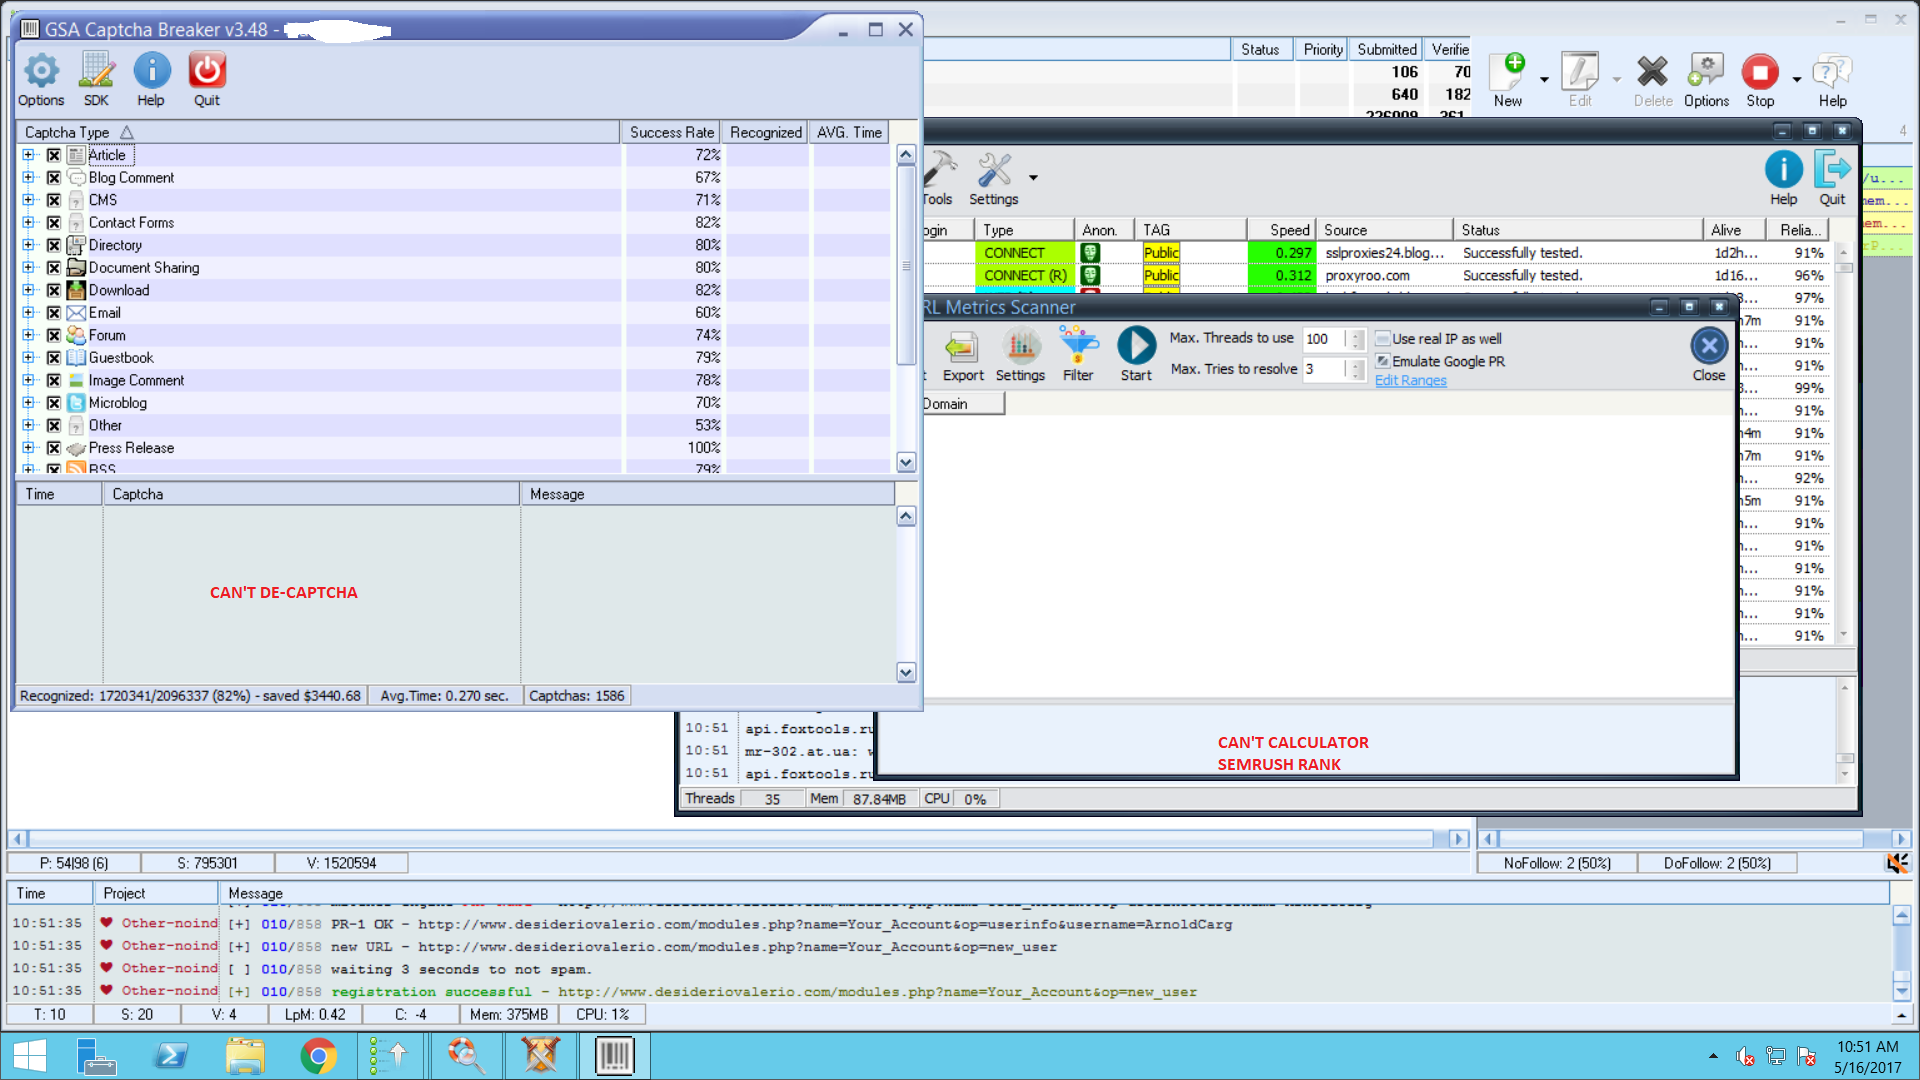1920x1080 pixels.
Task: Open Options in the main SER toolbar
Action: tap(1706, 80)
